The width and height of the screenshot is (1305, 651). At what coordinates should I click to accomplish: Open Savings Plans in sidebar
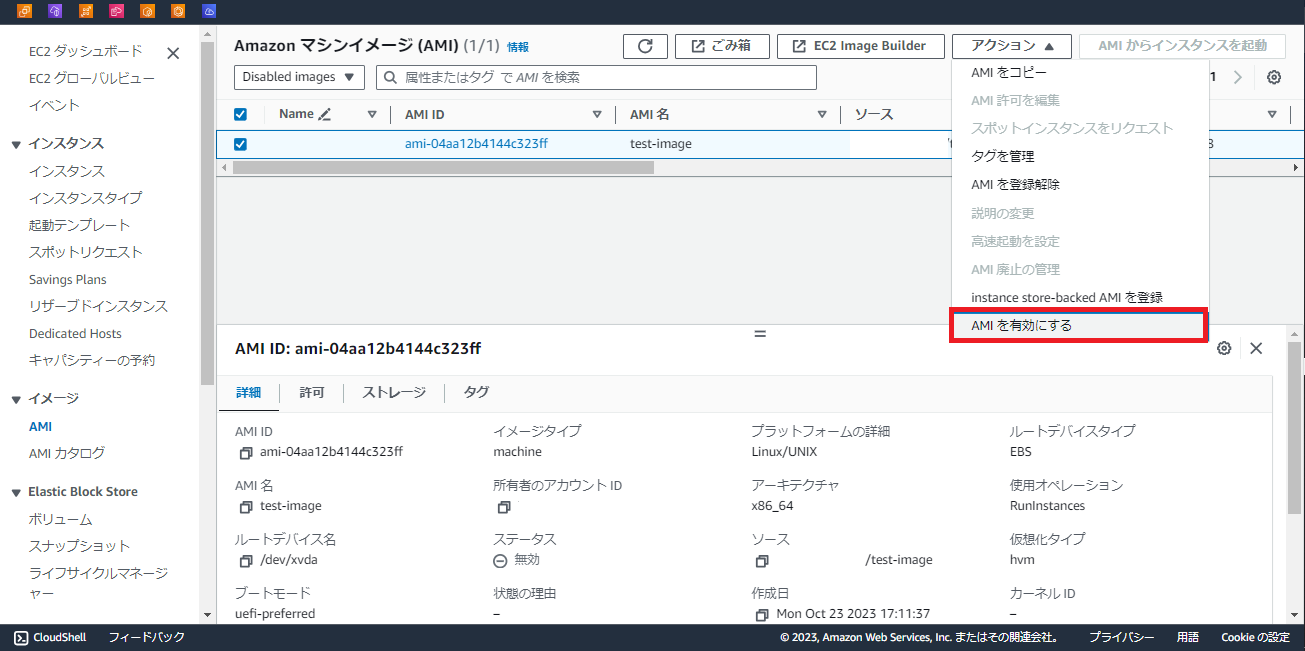point(68,280)
